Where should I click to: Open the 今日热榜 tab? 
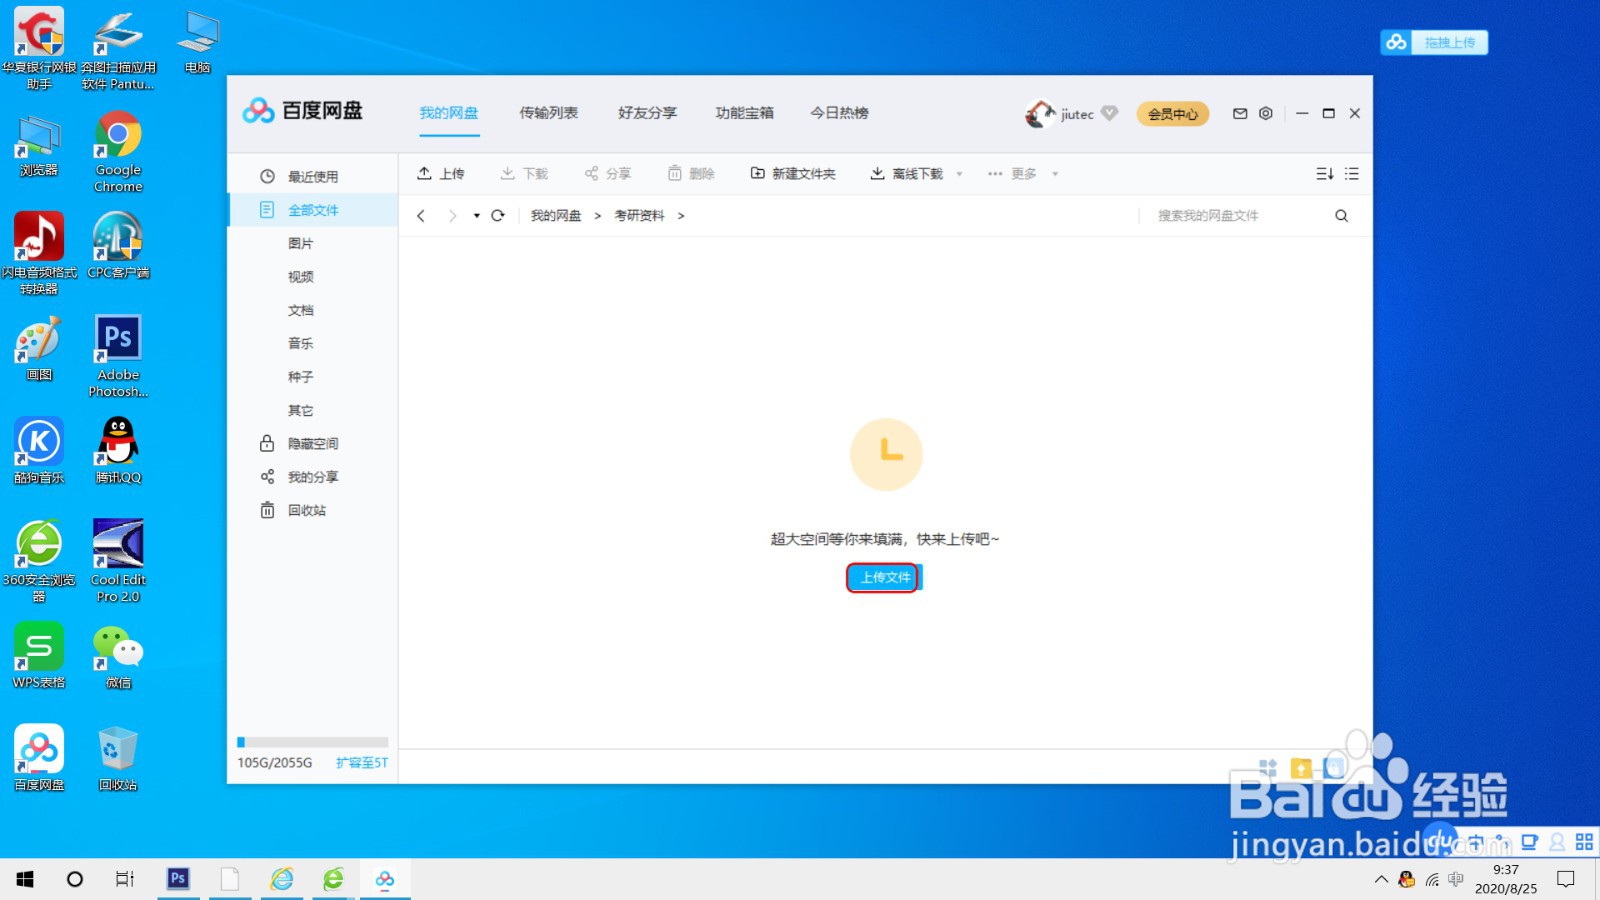click(x=840, y=113)
